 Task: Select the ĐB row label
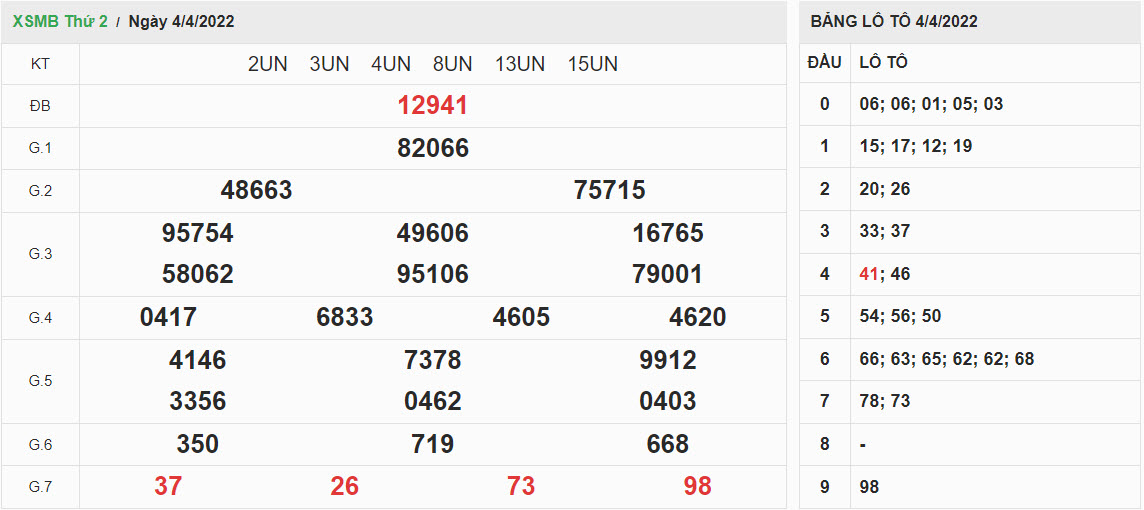[x=40, y=106]
